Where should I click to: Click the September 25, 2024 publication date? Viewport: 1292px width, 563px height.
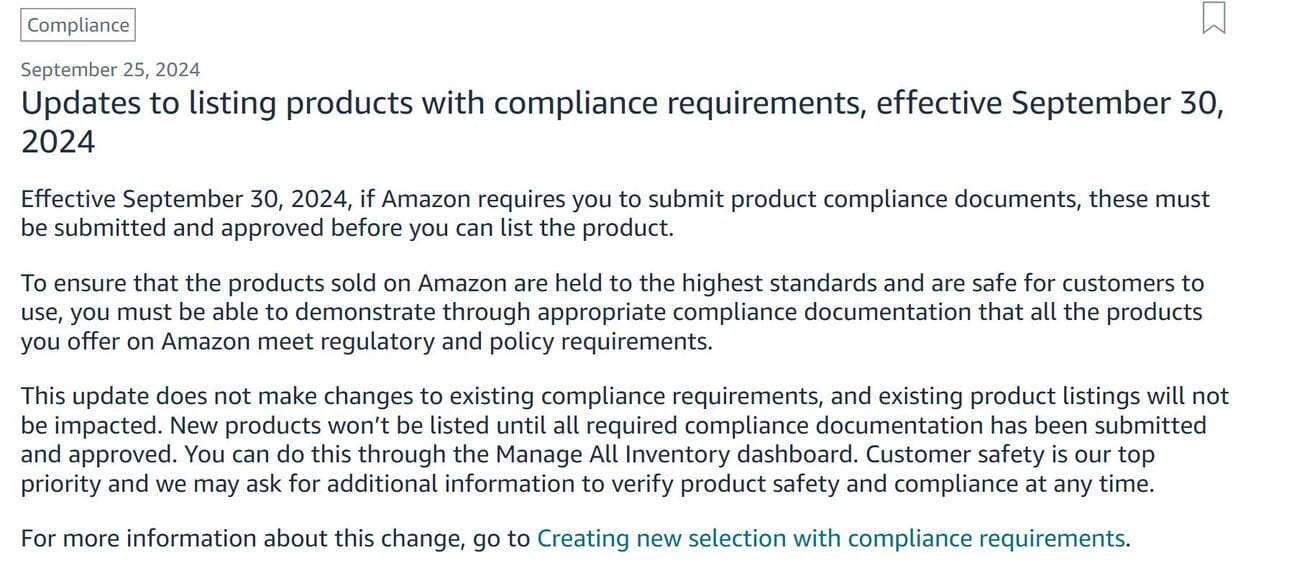coord(110,69)
